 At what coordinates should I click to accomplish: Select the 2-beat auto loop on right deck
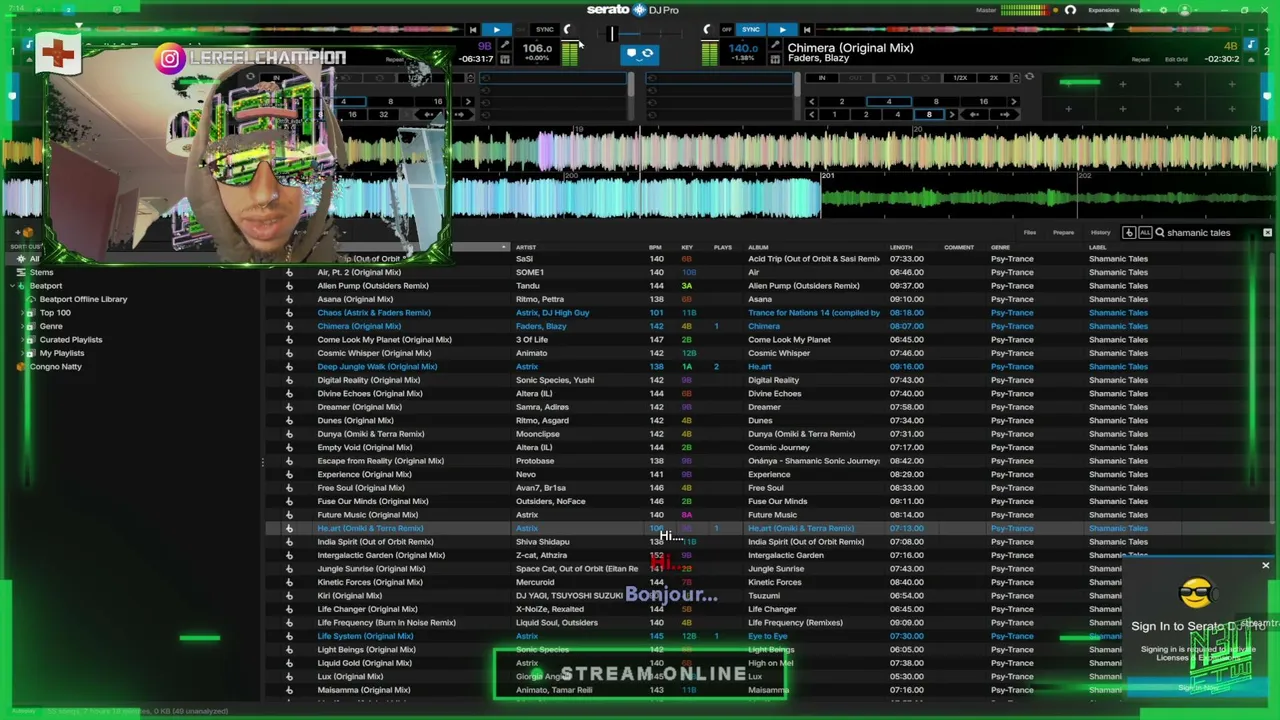(841, 102)
